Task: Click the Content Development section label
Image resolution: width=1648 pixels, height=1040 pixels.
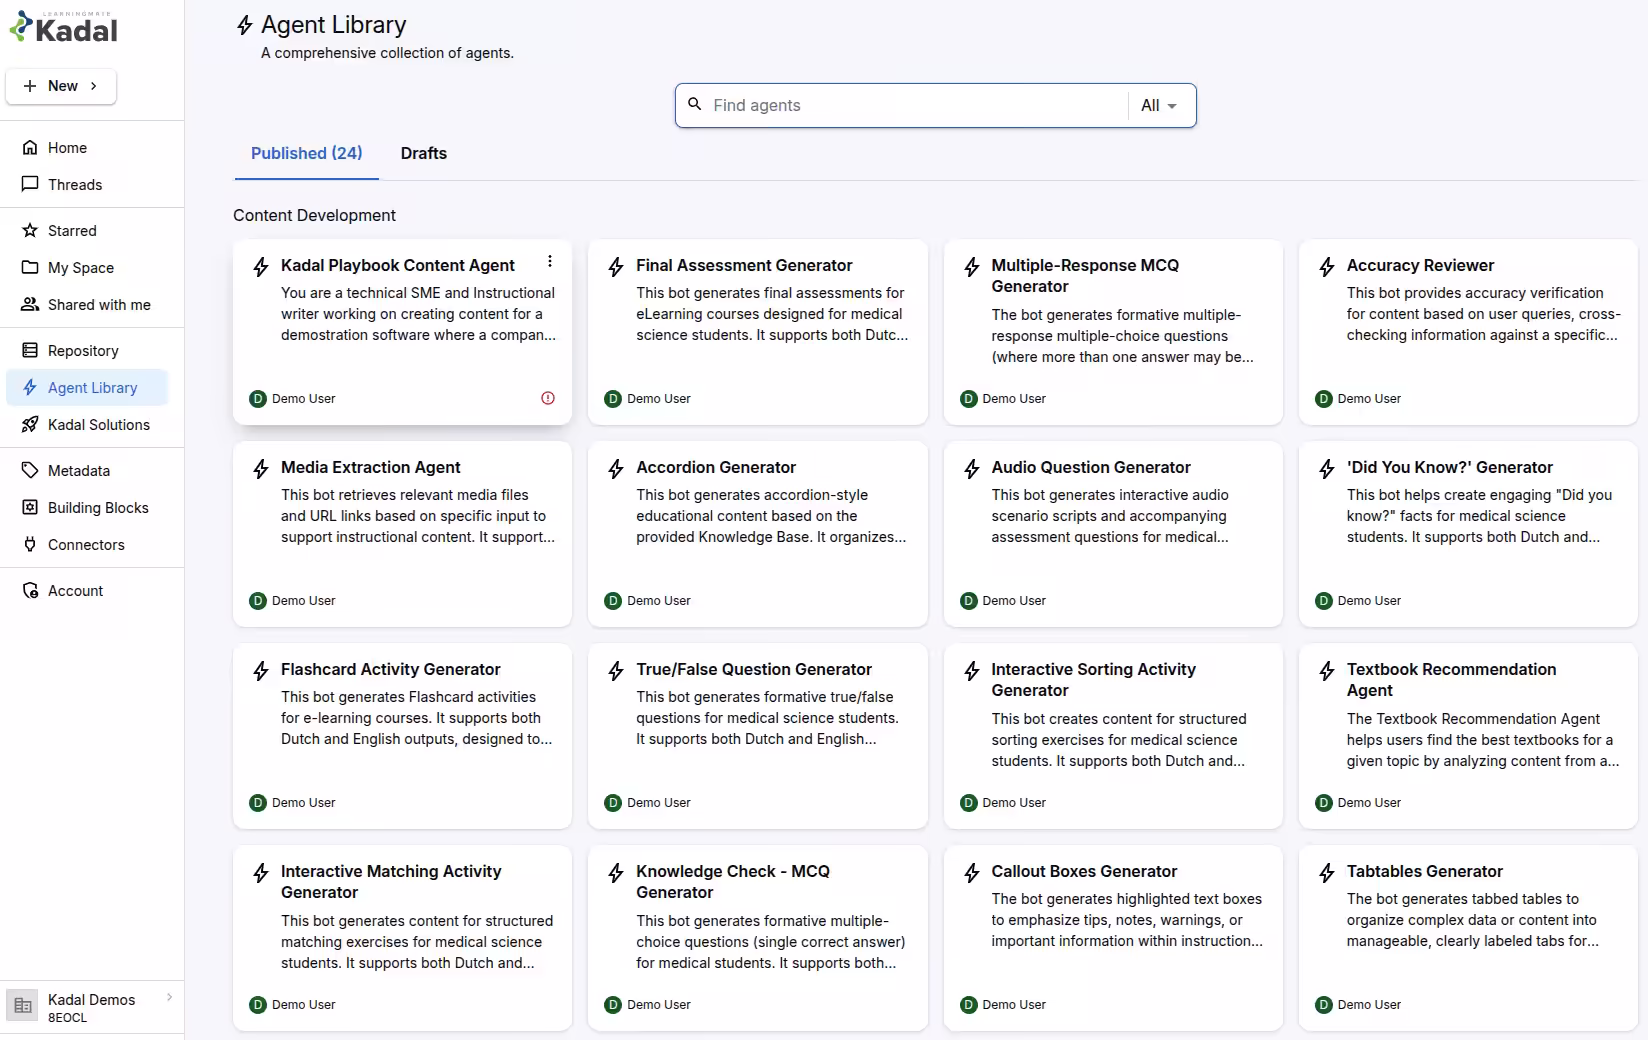Action: pos(314,215)
